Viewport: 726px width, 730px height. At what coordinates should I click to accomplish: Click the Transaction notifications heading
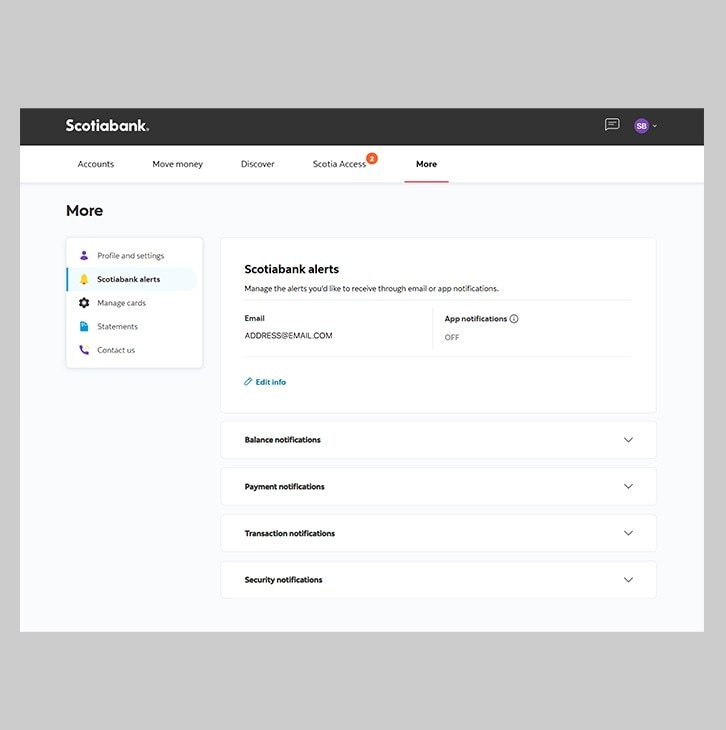(x=290, y=533)
